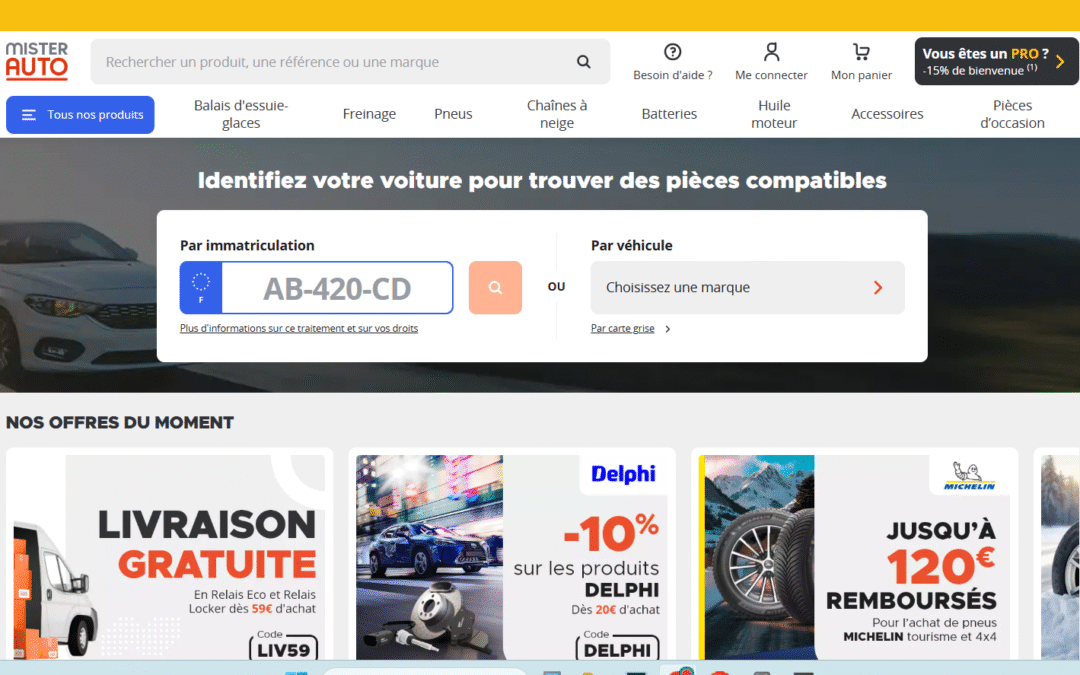Click the hamburger icon in Tous nos produits
This screenshot has width=1080, height=675.
pos(28,115)
